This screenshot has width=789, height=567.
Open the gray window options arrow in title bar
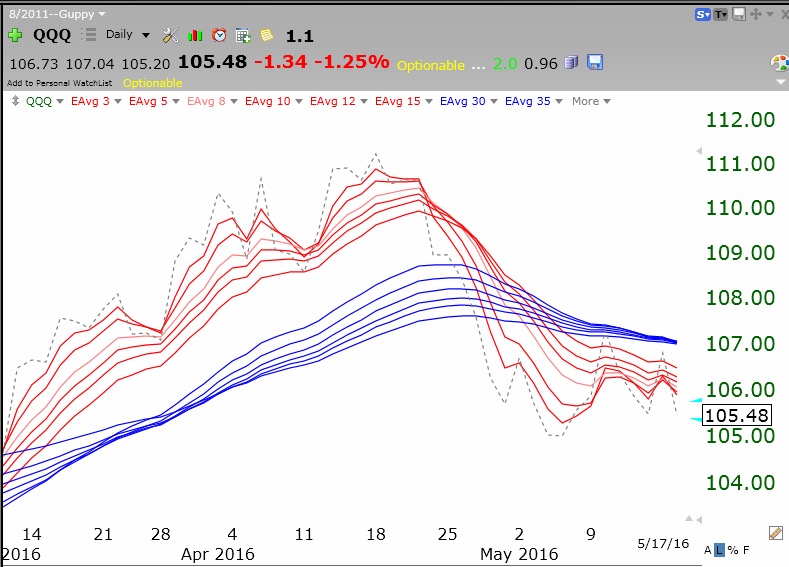[770, 14]
